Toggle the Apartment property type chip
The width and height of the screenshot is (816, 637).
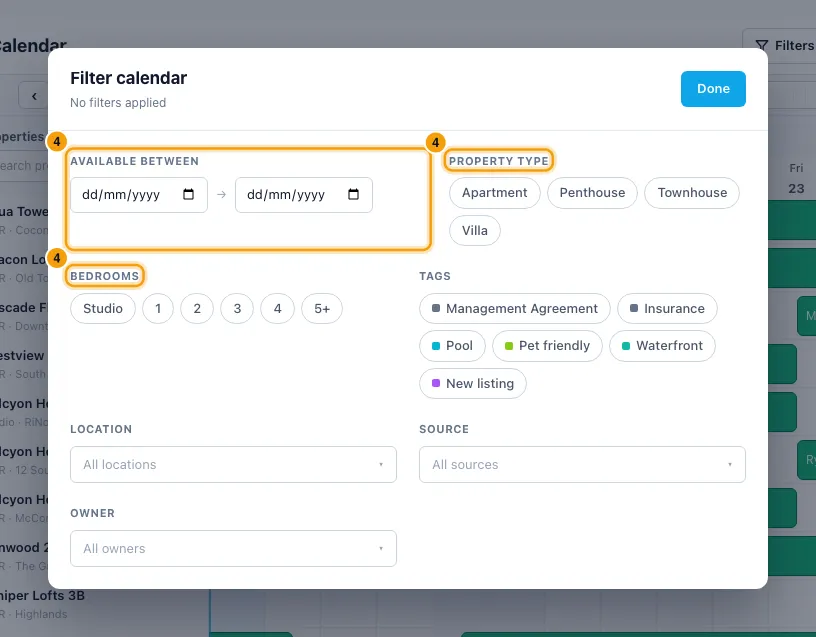tap(494, 193)
